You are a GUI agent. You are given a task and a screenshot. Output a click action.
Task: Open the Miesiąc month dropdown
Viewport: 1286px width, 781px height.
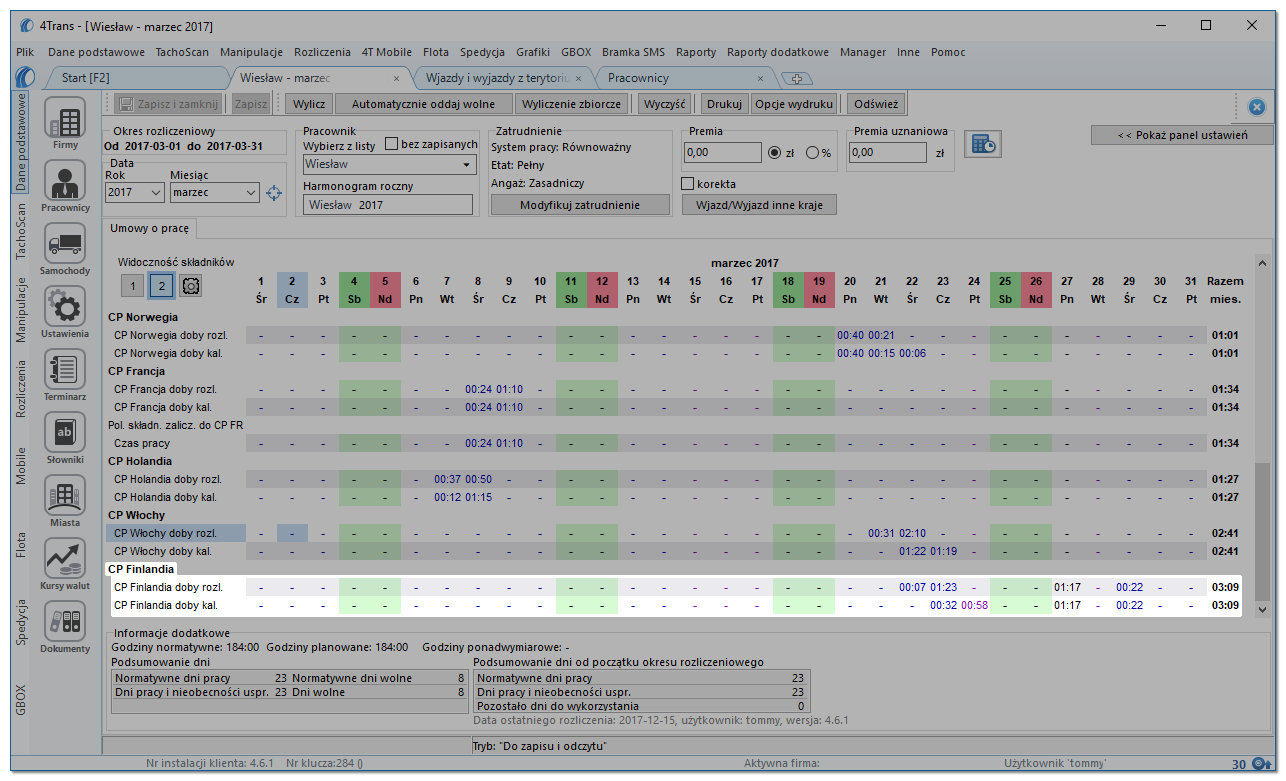pos(251,192)
